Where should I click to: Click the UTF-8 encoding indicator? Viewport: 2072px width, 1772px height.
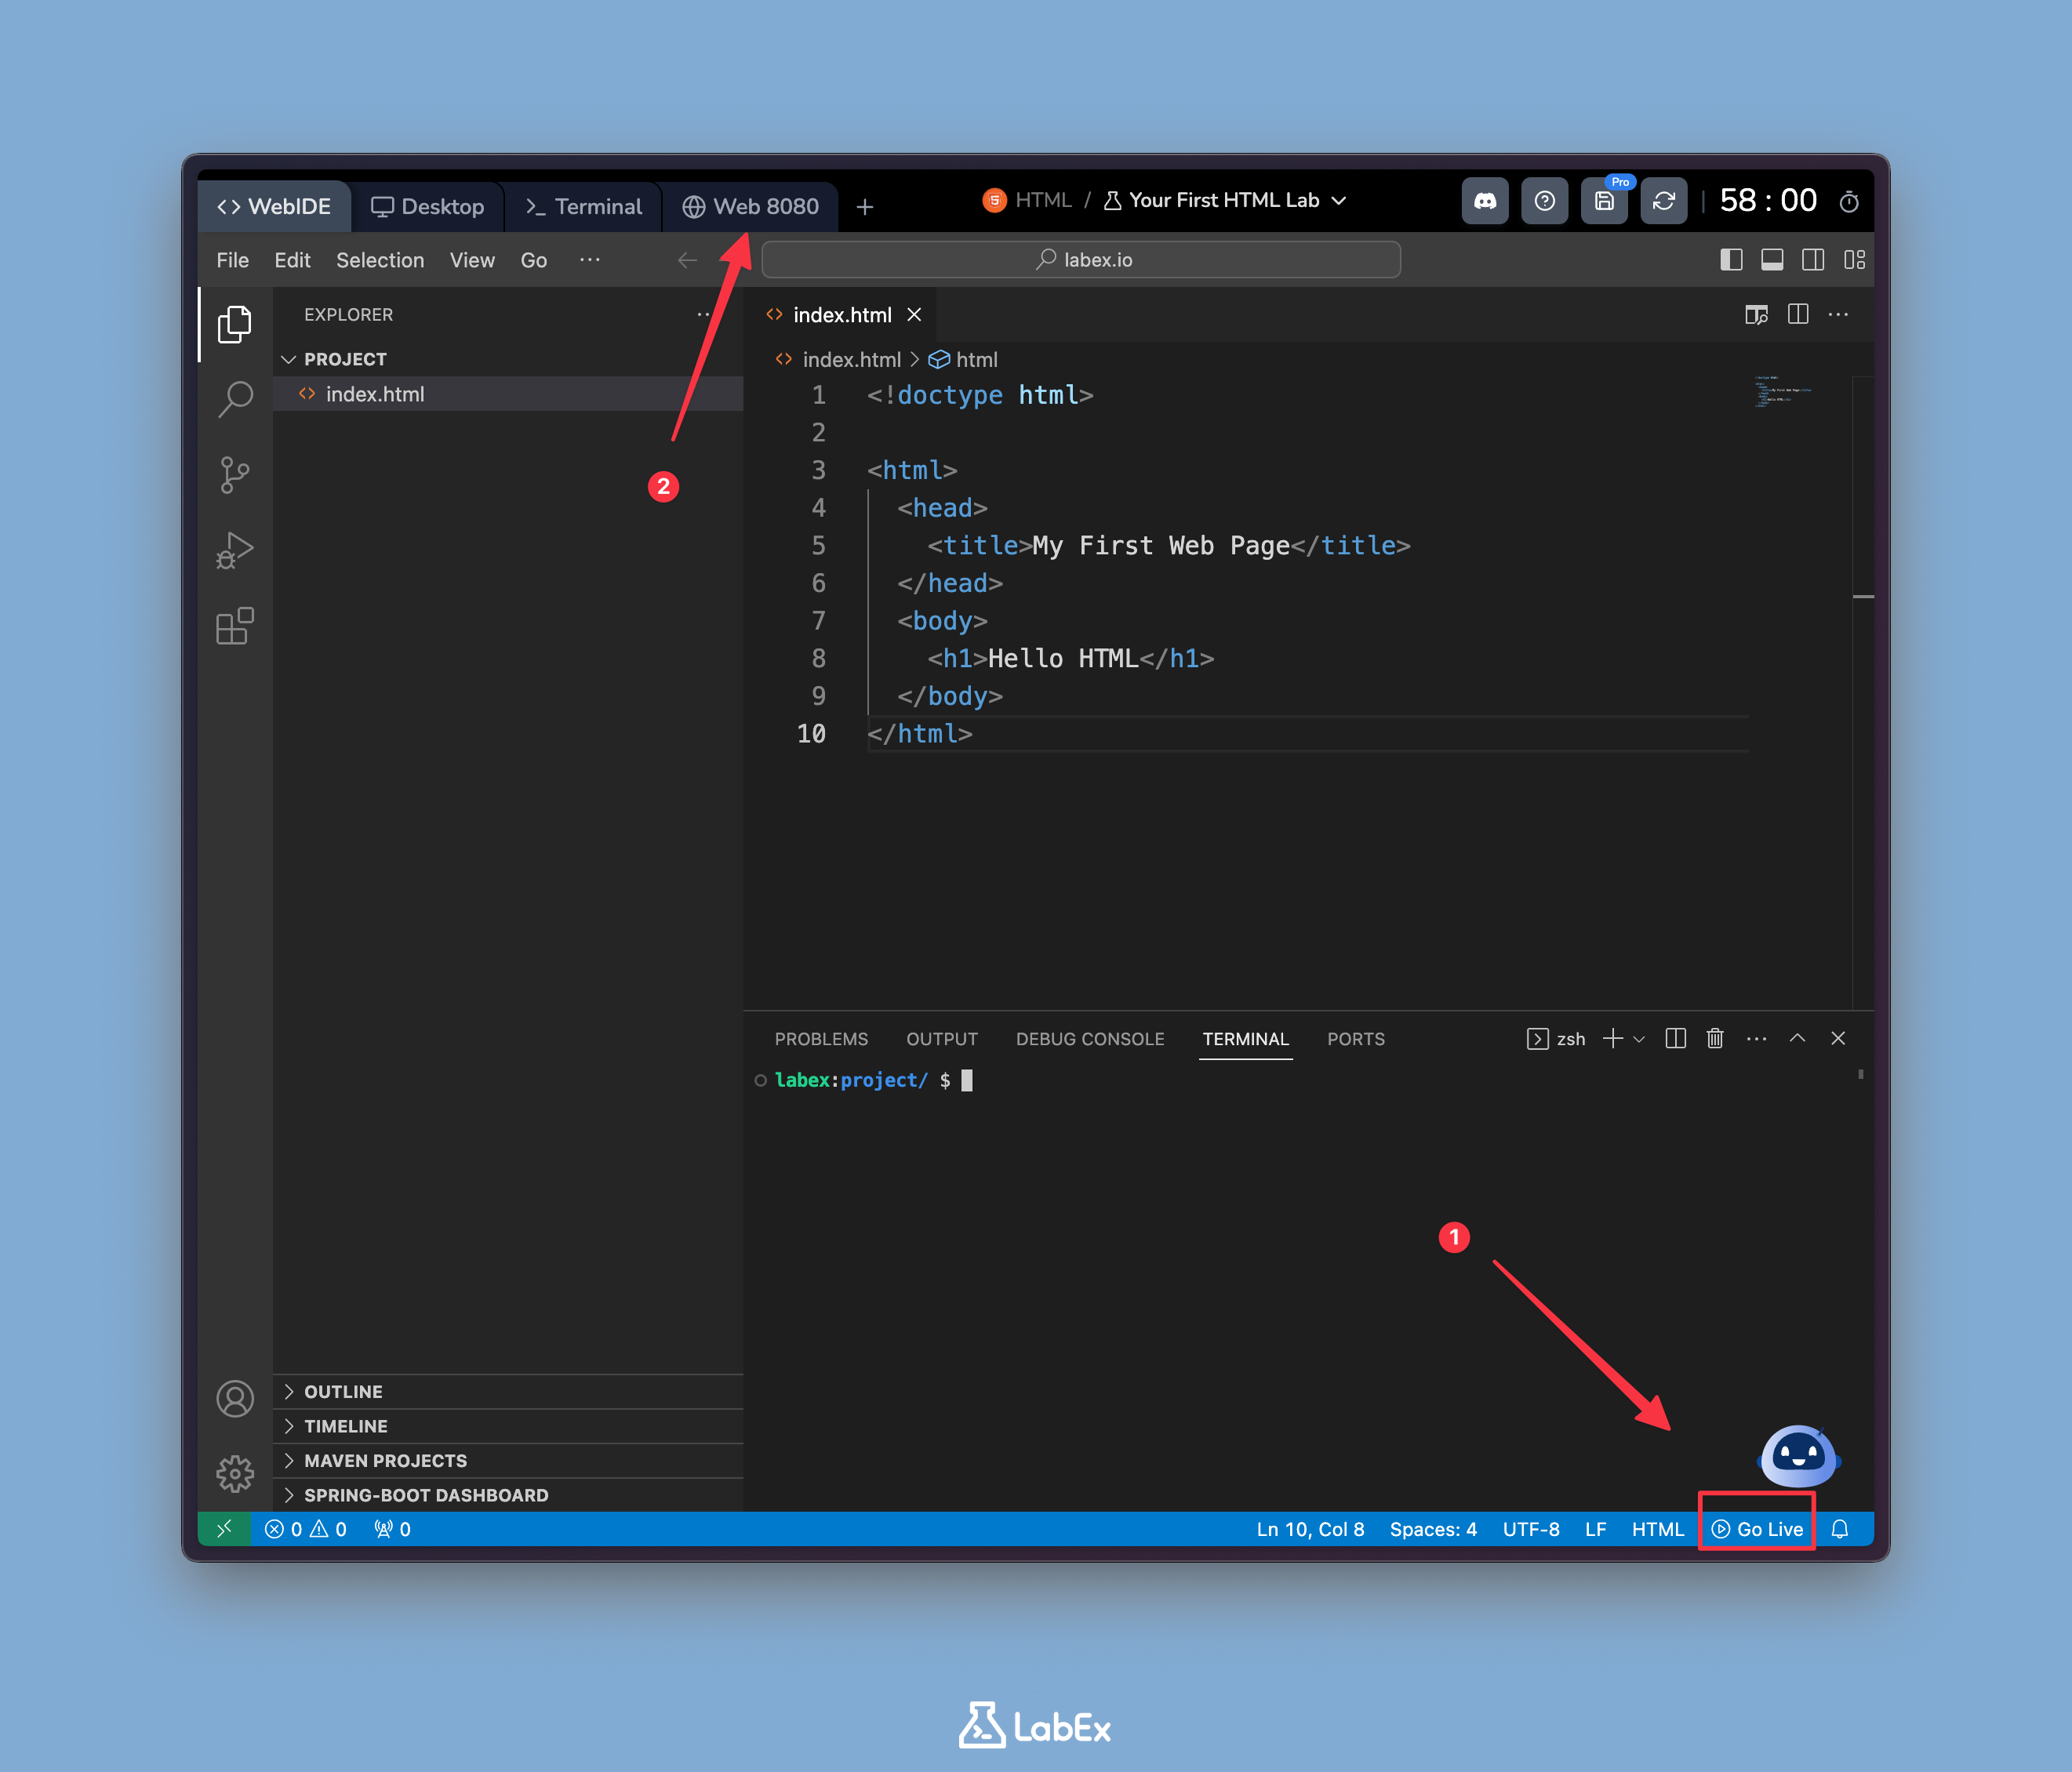click(1530, 1529)
